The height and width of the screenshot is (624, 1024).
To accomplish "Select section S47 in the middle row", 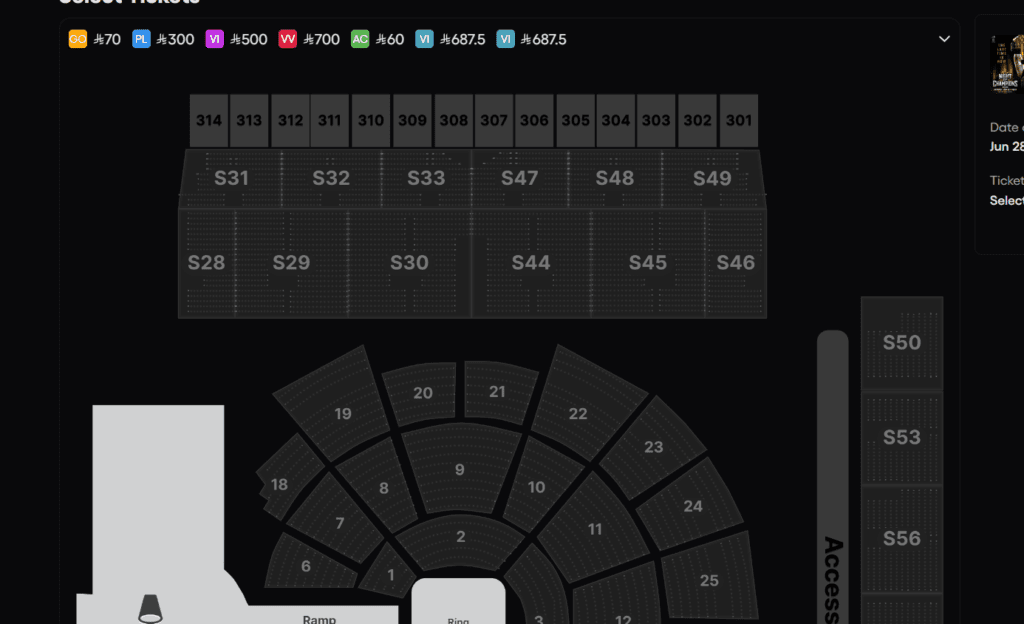I will [519, 178].
